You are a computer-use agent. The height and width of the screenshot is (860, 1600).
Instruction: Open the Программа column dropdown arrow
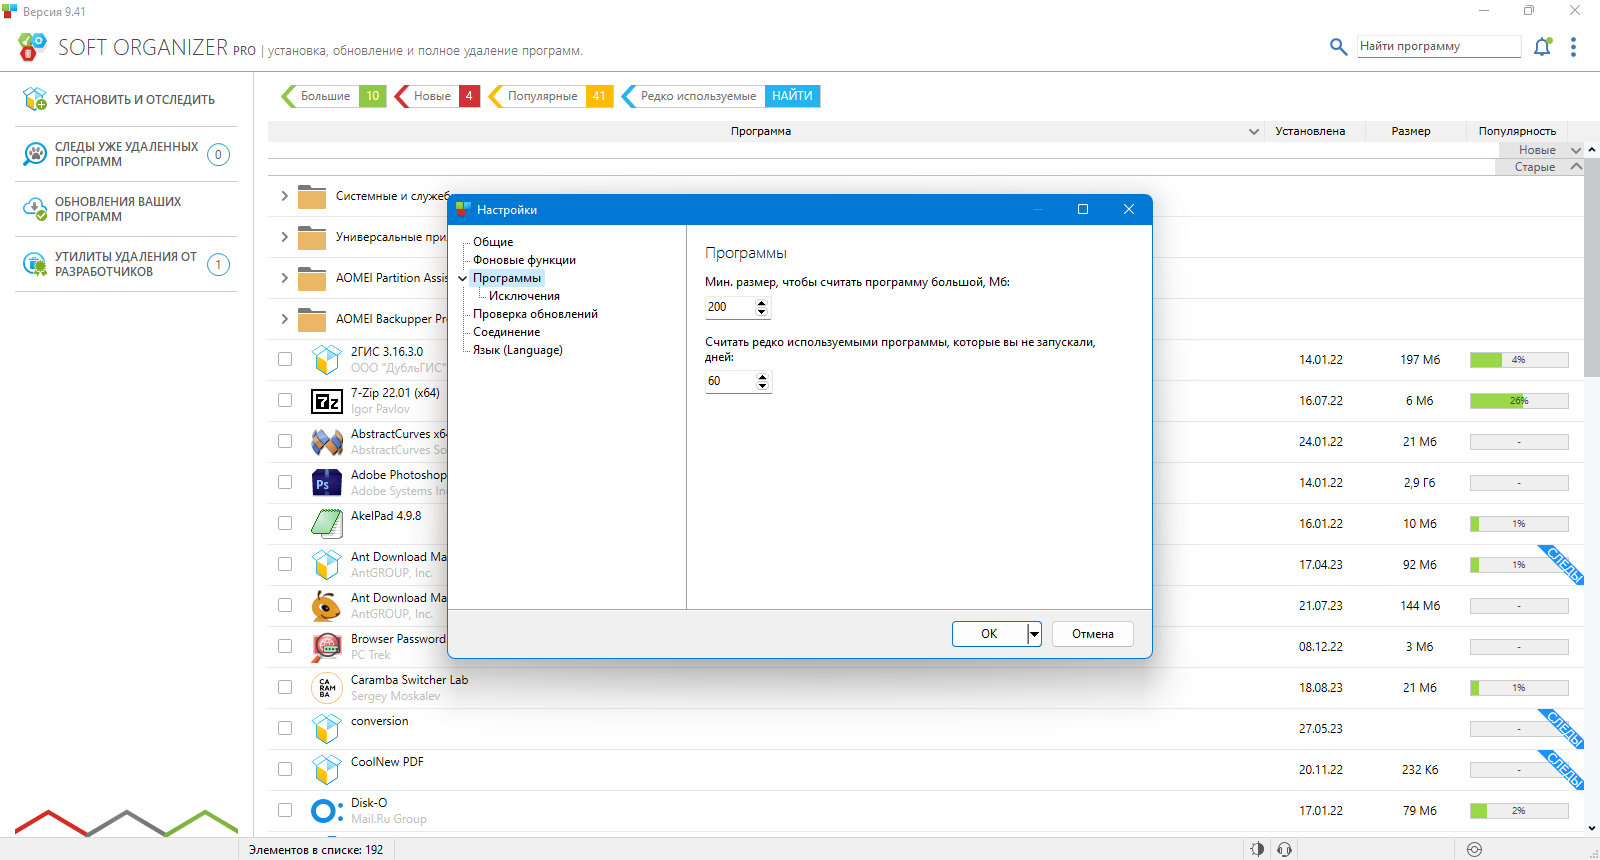pos(1254,131)
